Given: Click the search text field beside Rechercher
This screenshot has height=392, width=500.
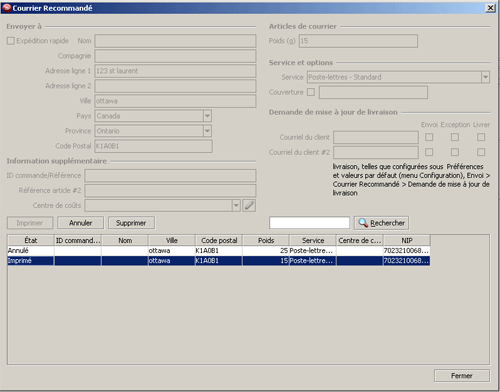Looking at the screenshot, I should [x=309, y=223].
